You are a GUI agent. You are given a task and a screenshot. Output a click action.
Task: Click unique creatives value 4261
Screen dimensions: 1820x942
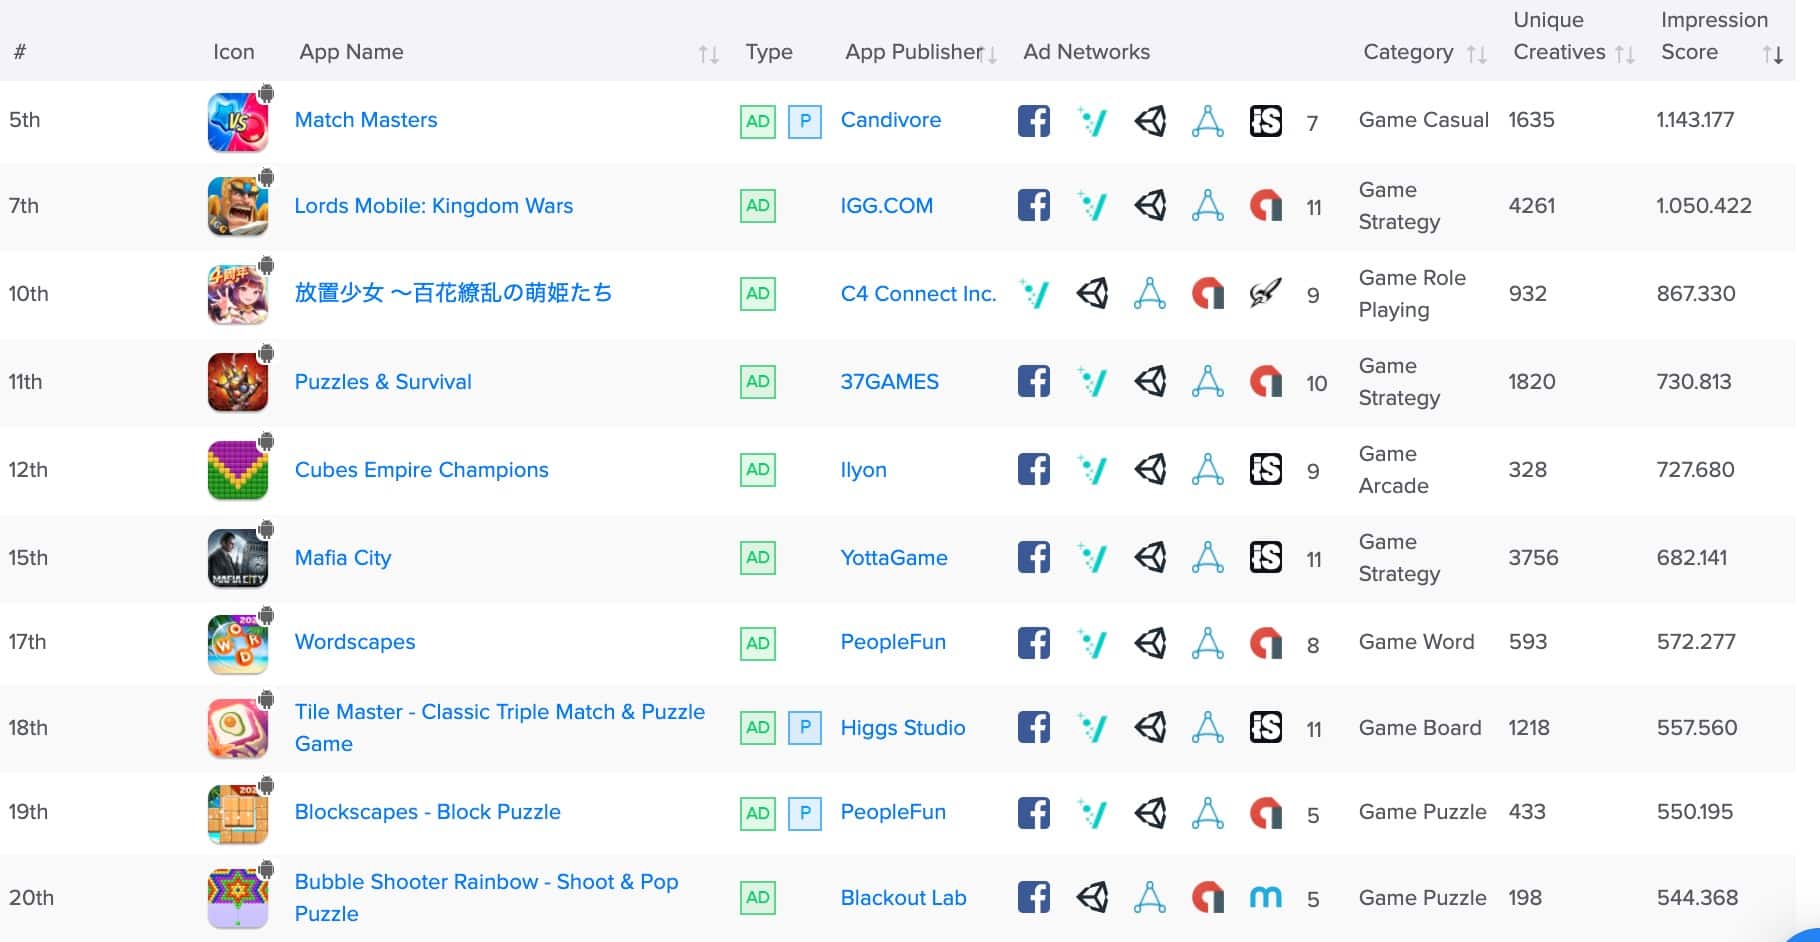1532,206
